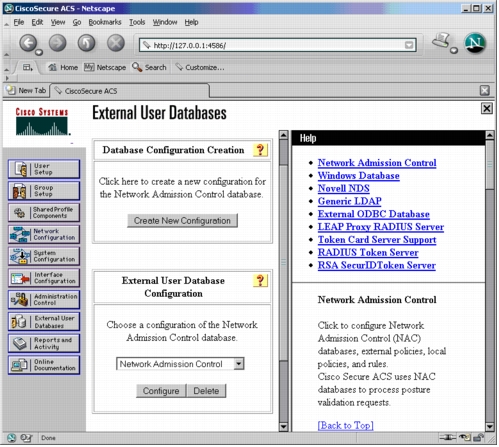This screenshot has height=447, width=499.
Task: Click Create New Configuration button
Action: coord(182,221)
